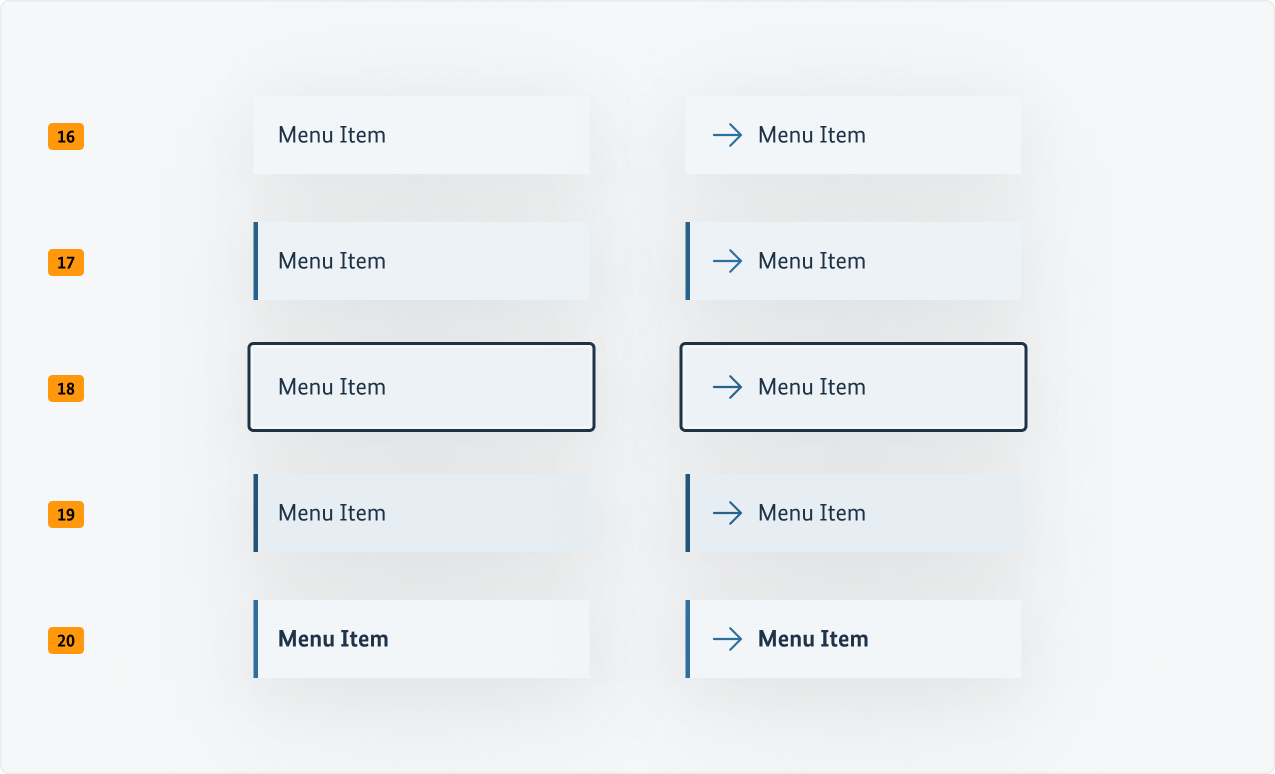Click the orange badge labeled 17
This screenshot has height=774, width=1275.
coord(66,263)
